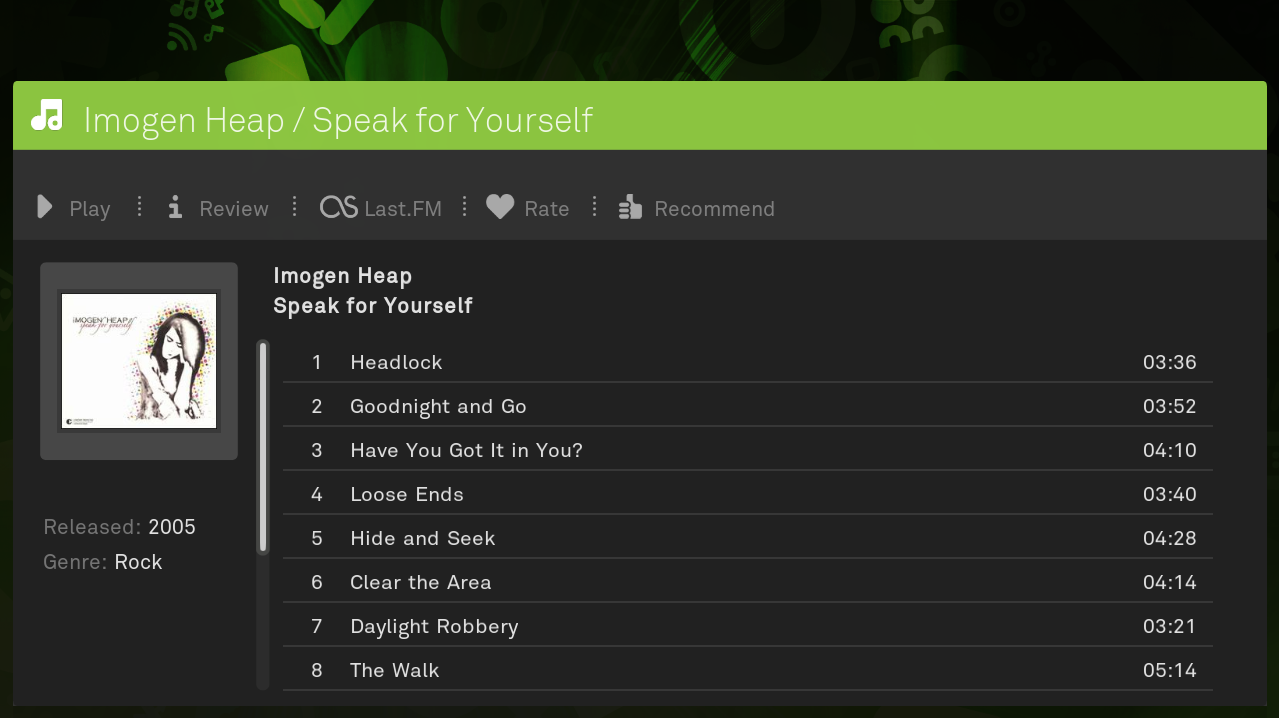
Task: Choose track 5 Hide and Seek
Action: [748, 538]
